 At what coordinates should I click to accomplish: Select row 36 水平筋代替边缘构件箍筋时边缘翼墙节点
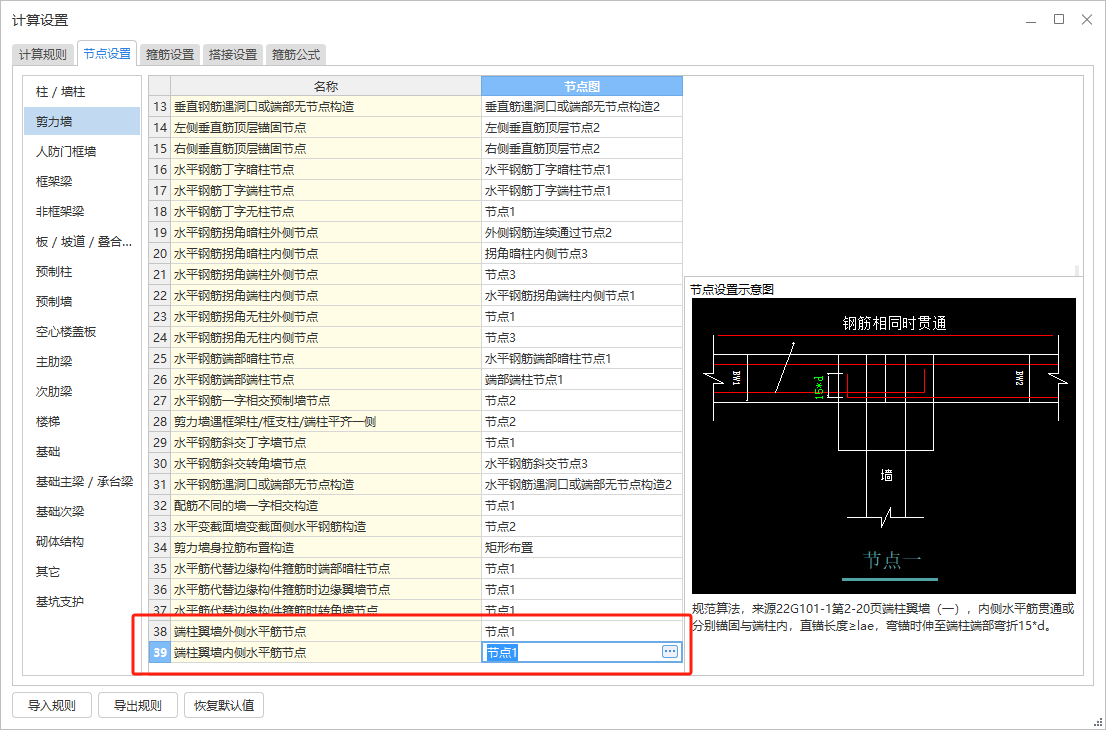[x=326, y=590]
